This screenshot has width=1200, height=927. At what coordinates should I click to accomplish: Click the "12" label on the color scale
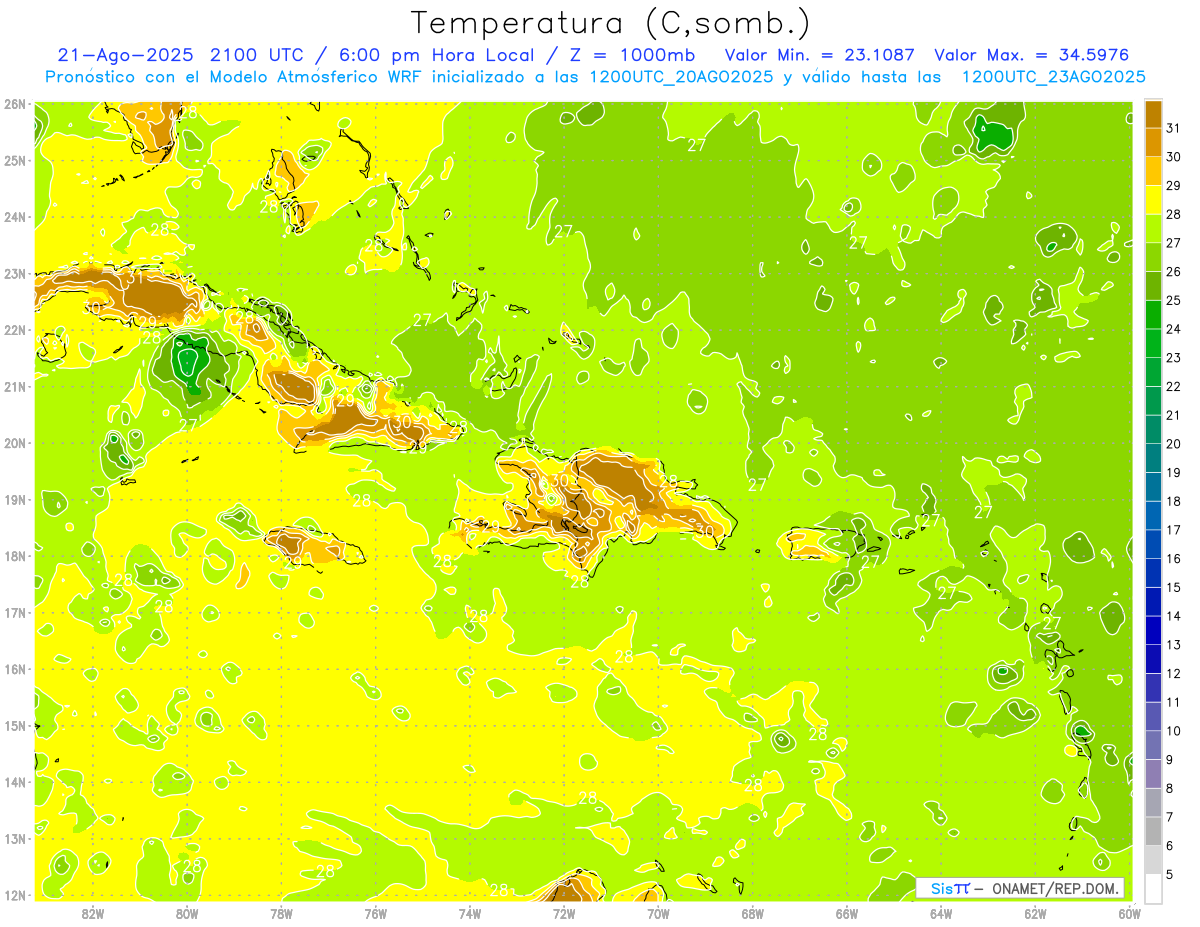(1174, 674)
